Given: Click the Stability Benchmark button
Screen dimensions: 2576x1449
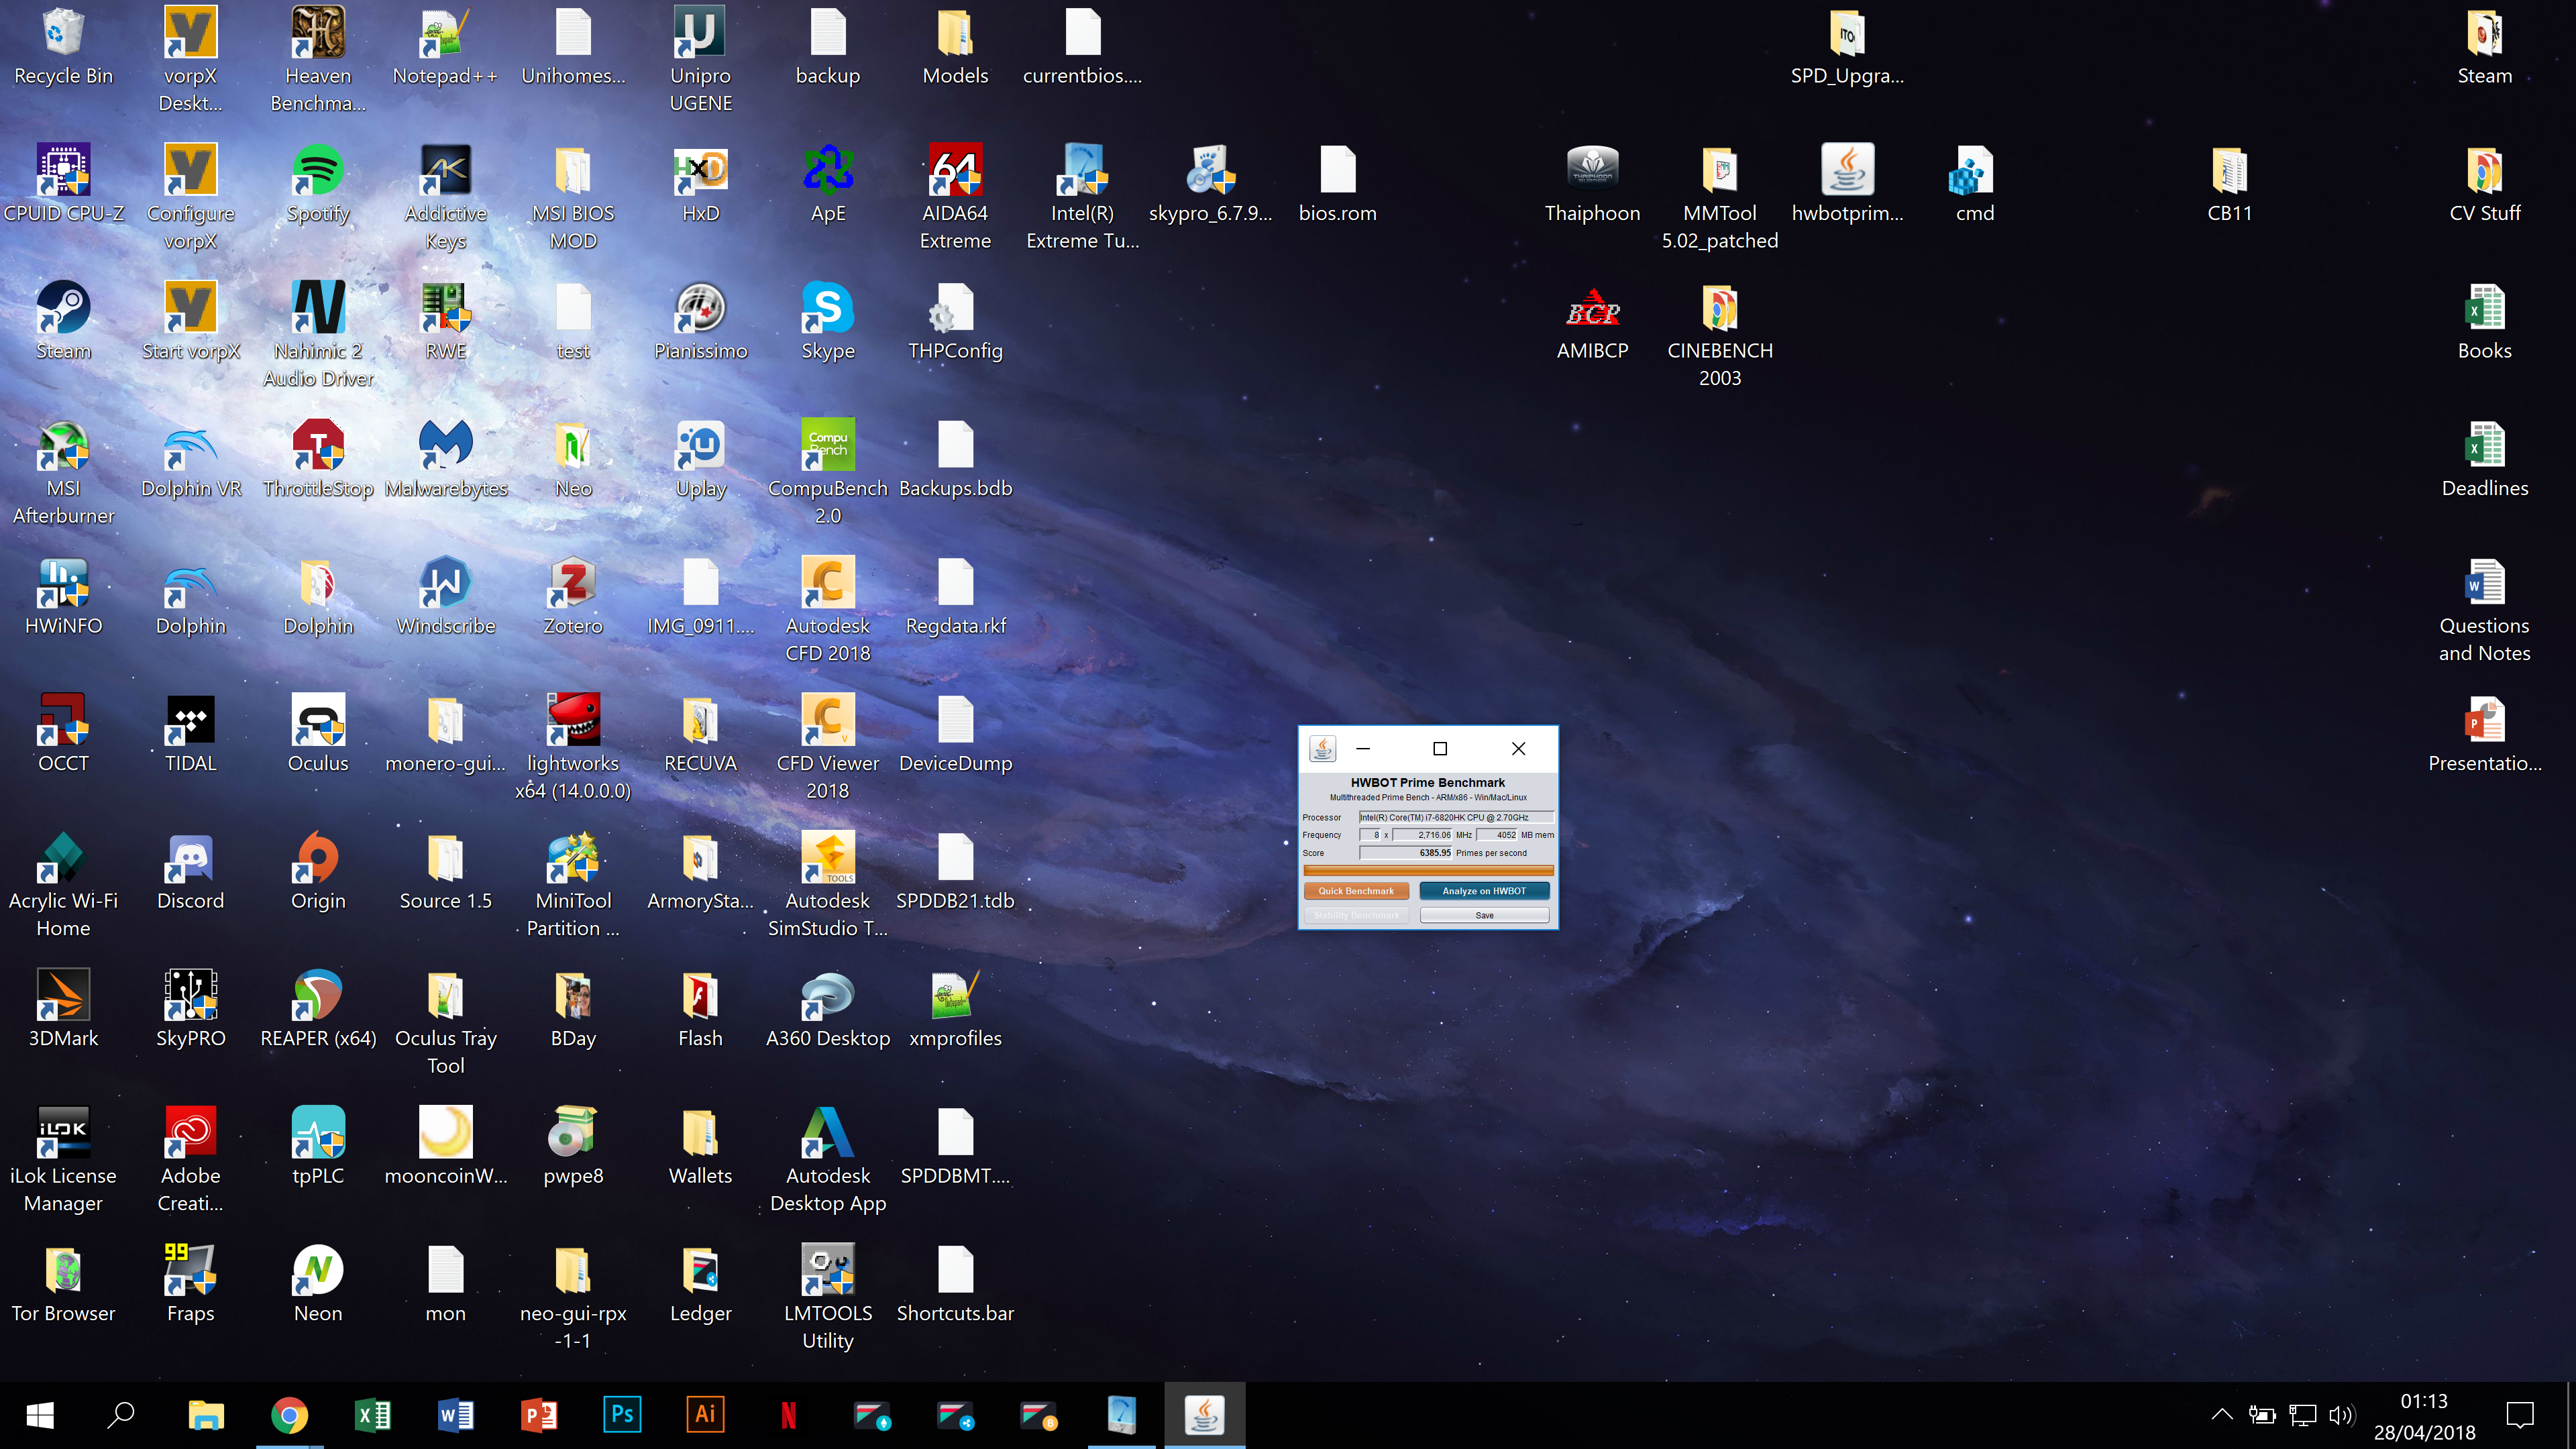Looking at the screenshot, I should [1355, 915].
